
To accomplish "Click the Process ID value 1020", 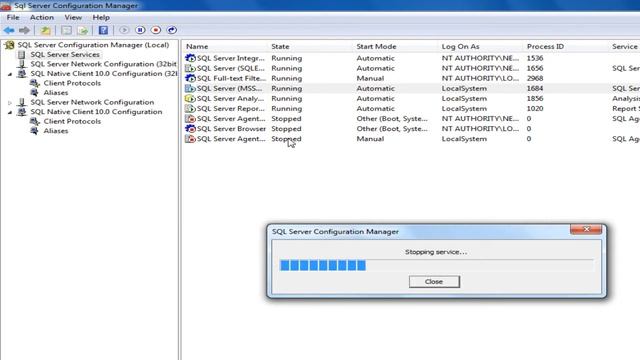I will click(x=535, y=109).
